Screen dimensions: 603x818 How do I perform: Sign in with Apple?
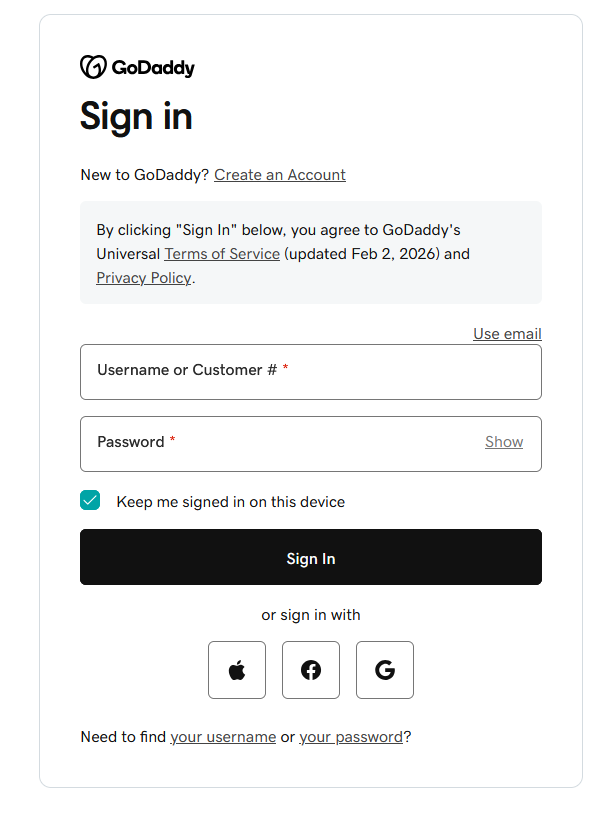(x=237, y=670)
